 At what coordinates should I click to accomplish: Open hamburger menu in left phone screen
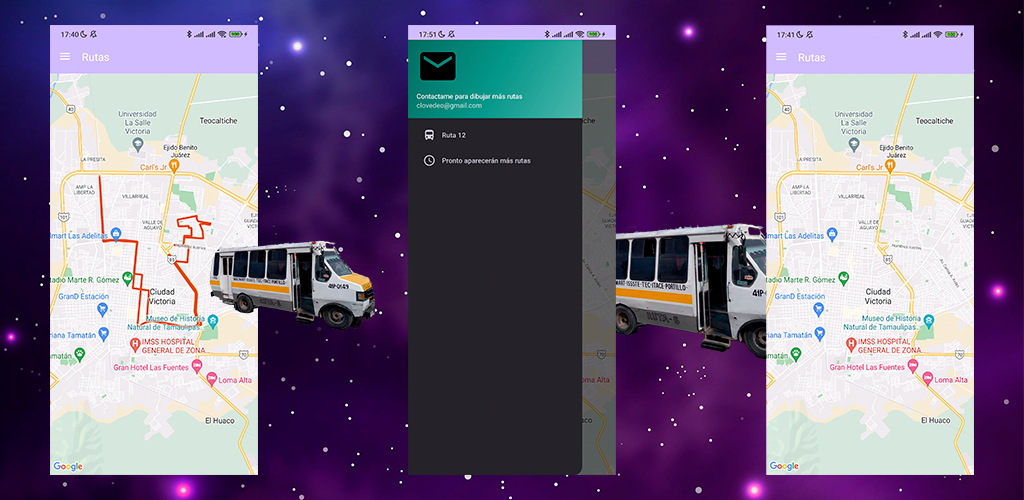66,57
